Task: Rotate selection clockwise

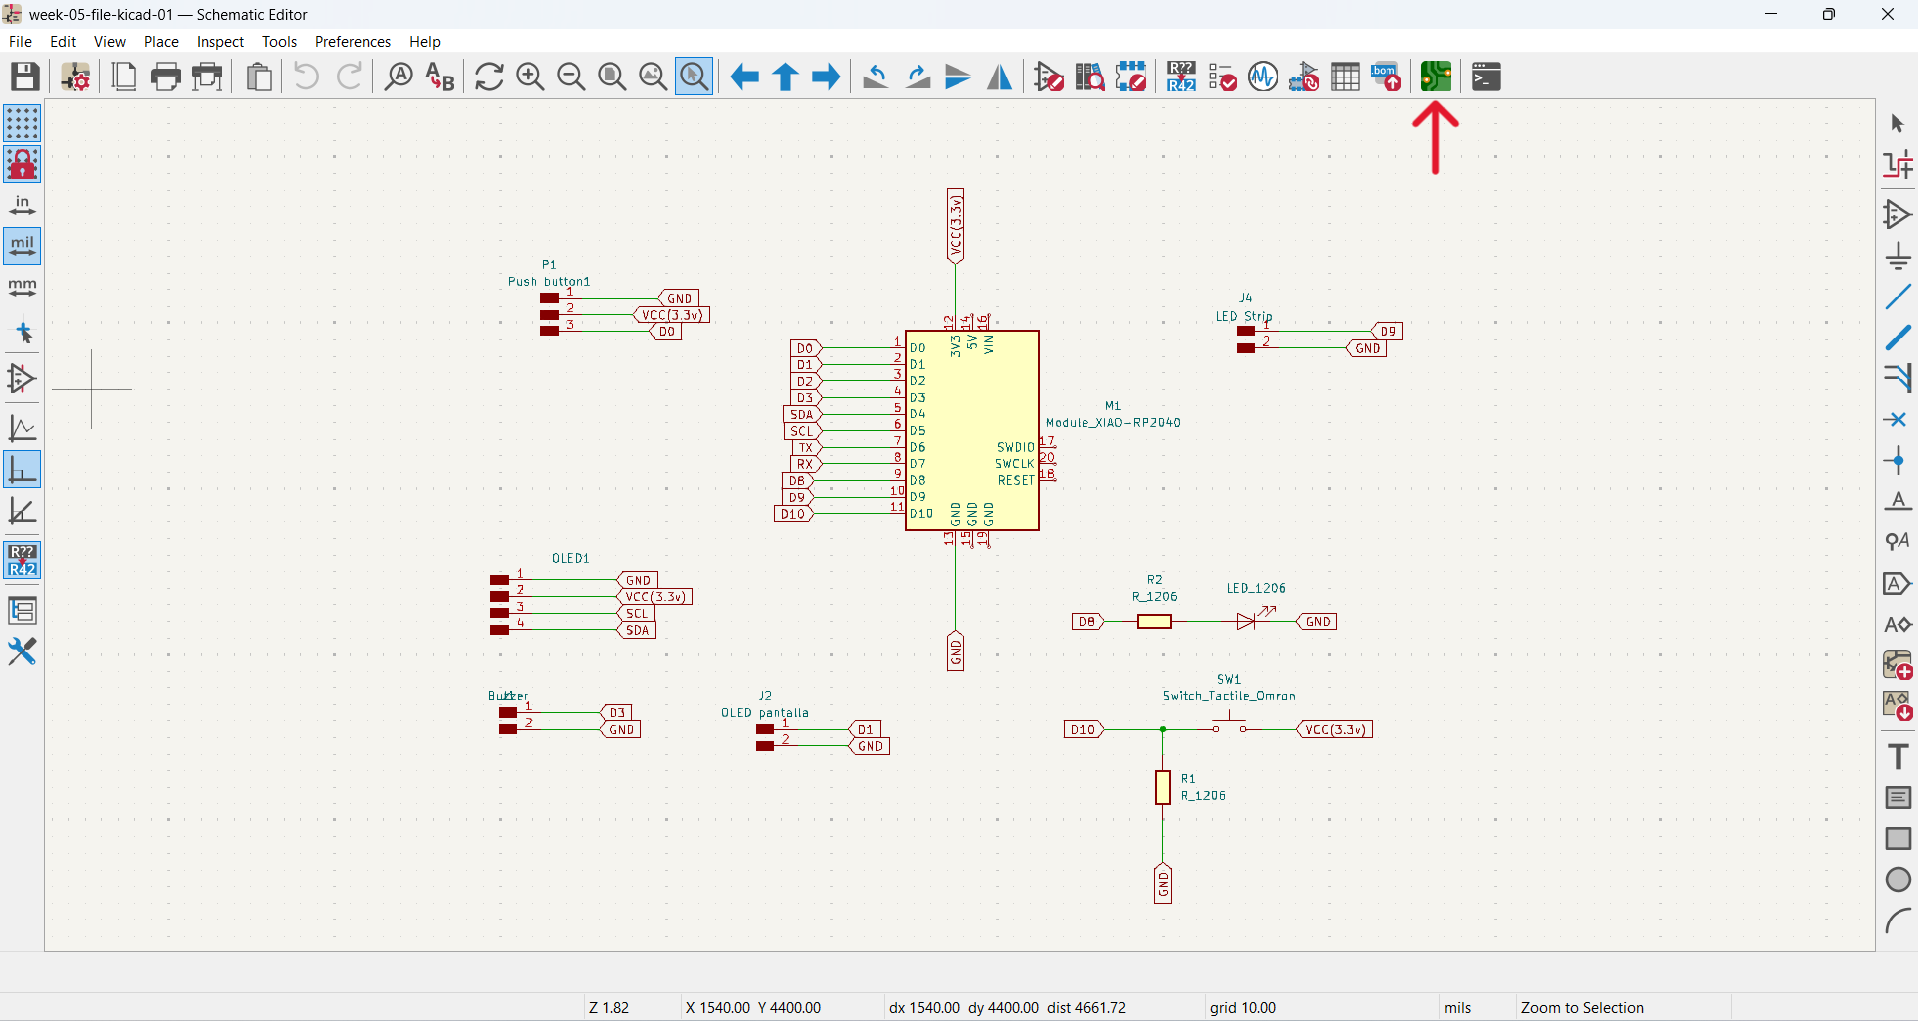Action: 917,76
